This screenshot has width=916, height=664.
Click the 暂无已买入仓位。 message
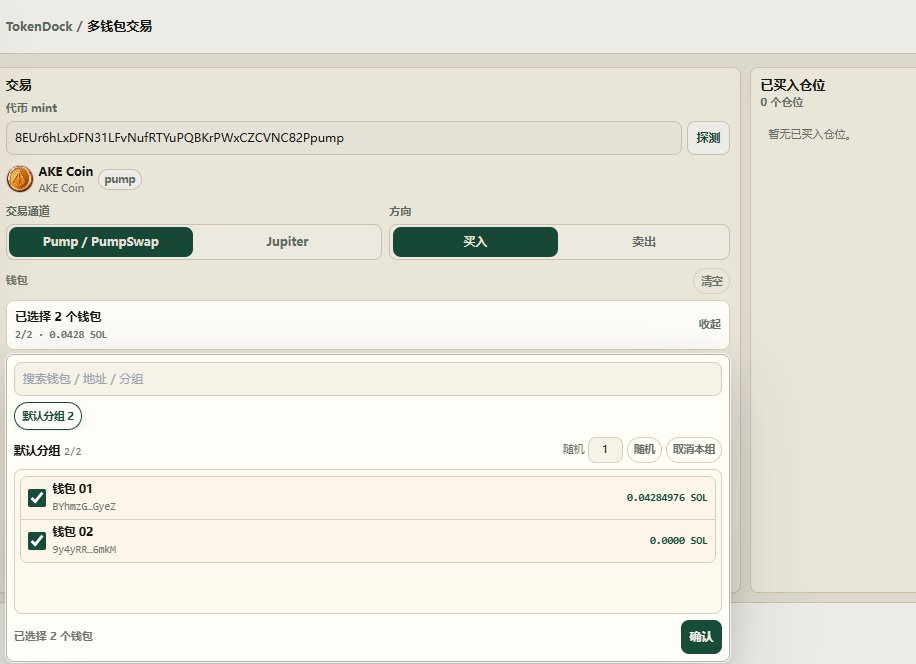[x=810, y=134]
